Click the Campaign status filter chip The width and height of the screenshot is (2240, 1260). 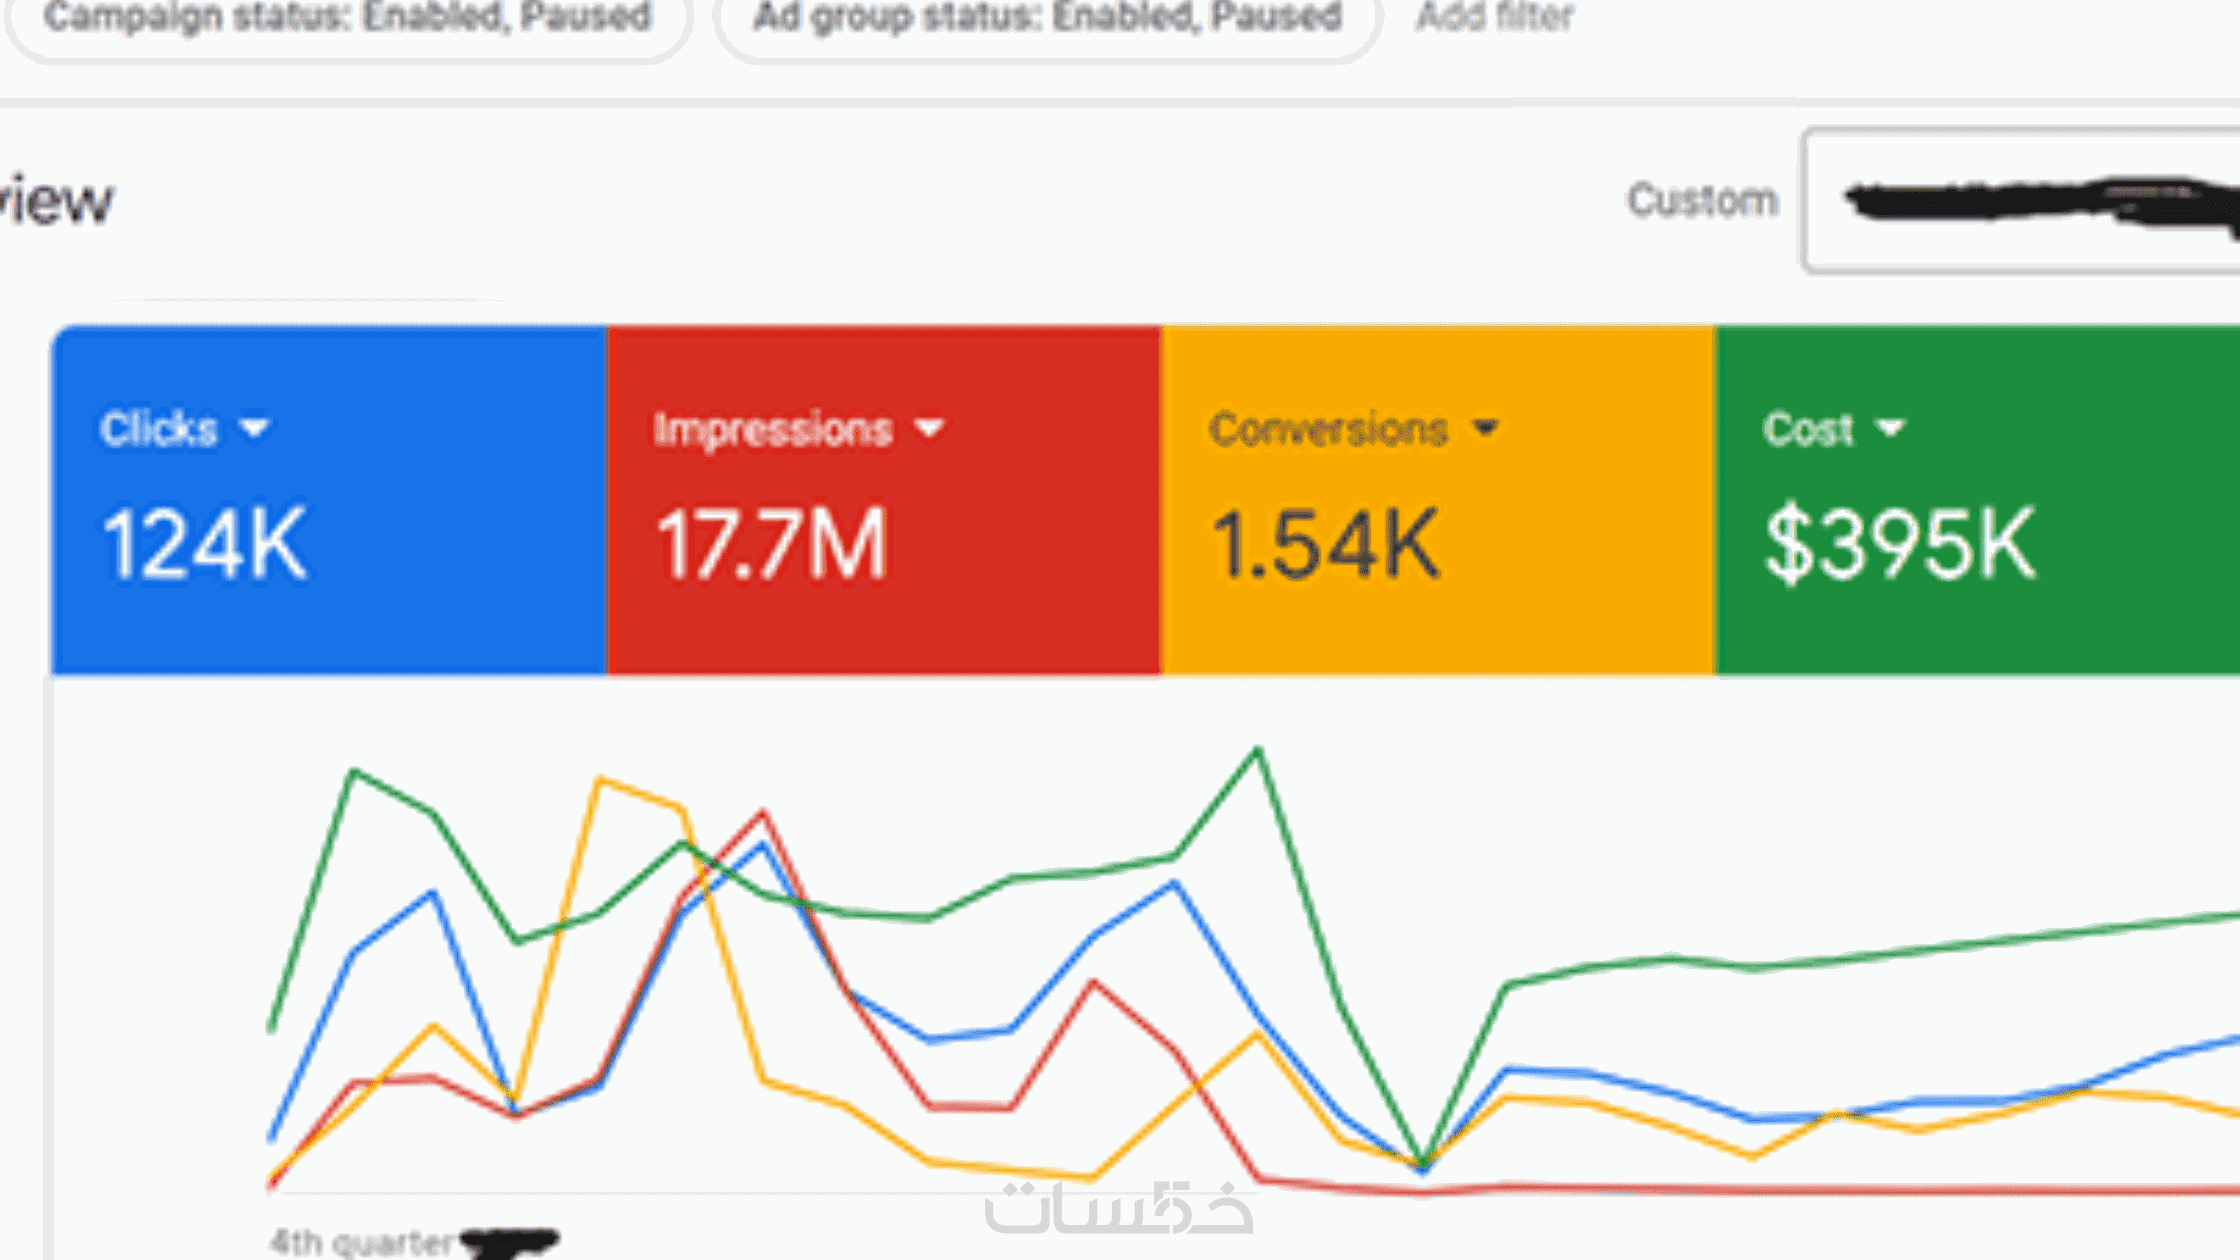click(x=347, y=18)
